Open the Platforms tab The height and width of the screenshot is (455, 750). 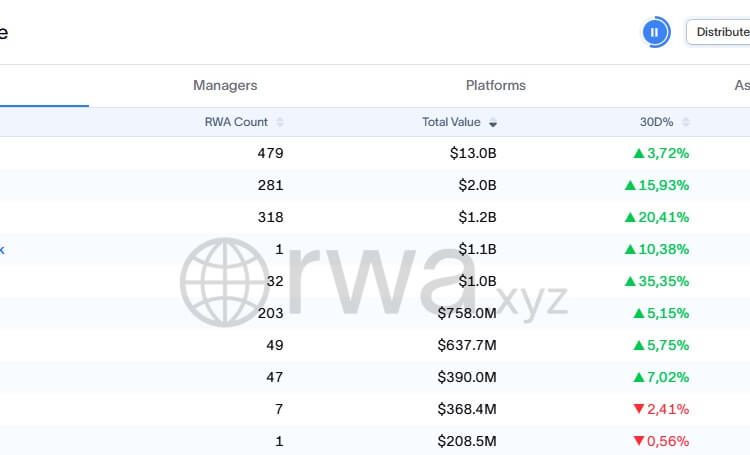(495, 86)
